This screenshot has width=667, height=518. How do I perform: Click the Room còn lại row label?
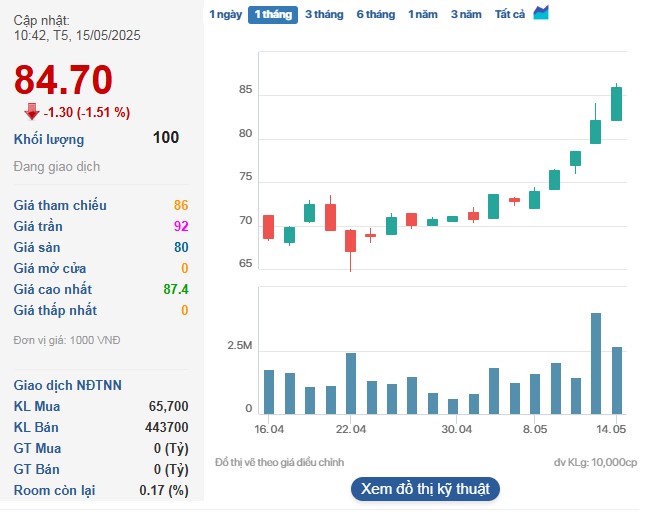pos(56,490)
